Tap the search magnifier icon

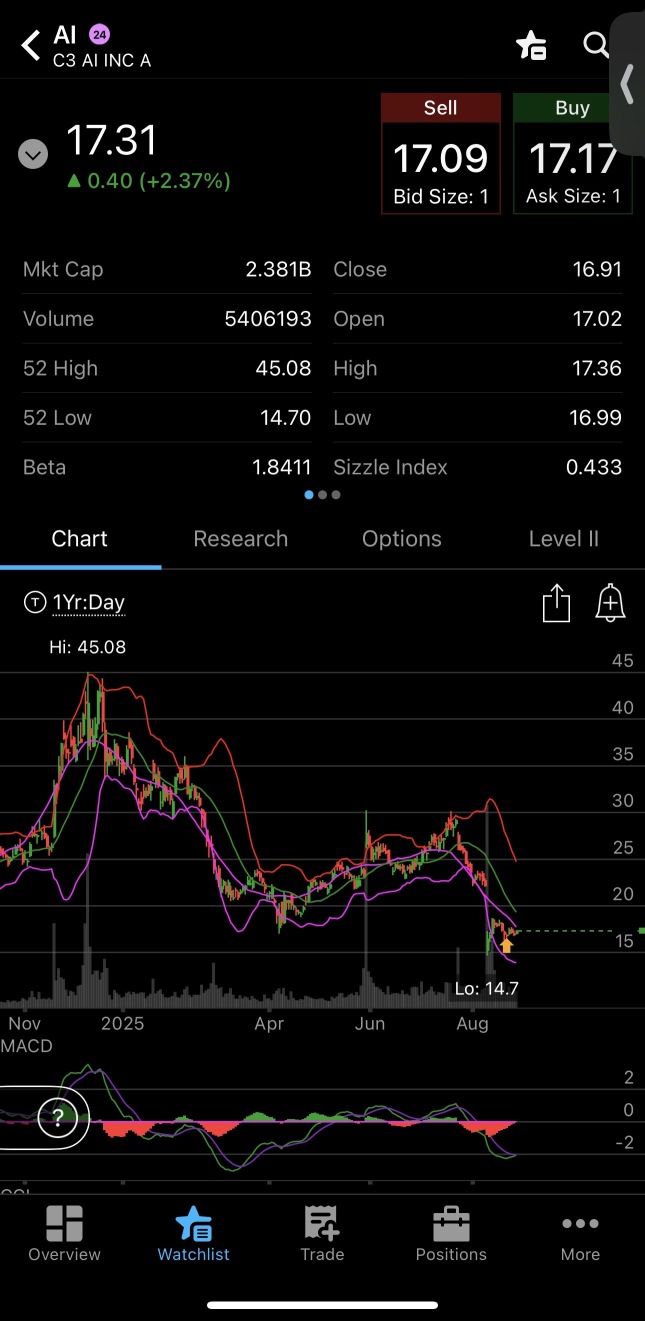tap(596, 45)
